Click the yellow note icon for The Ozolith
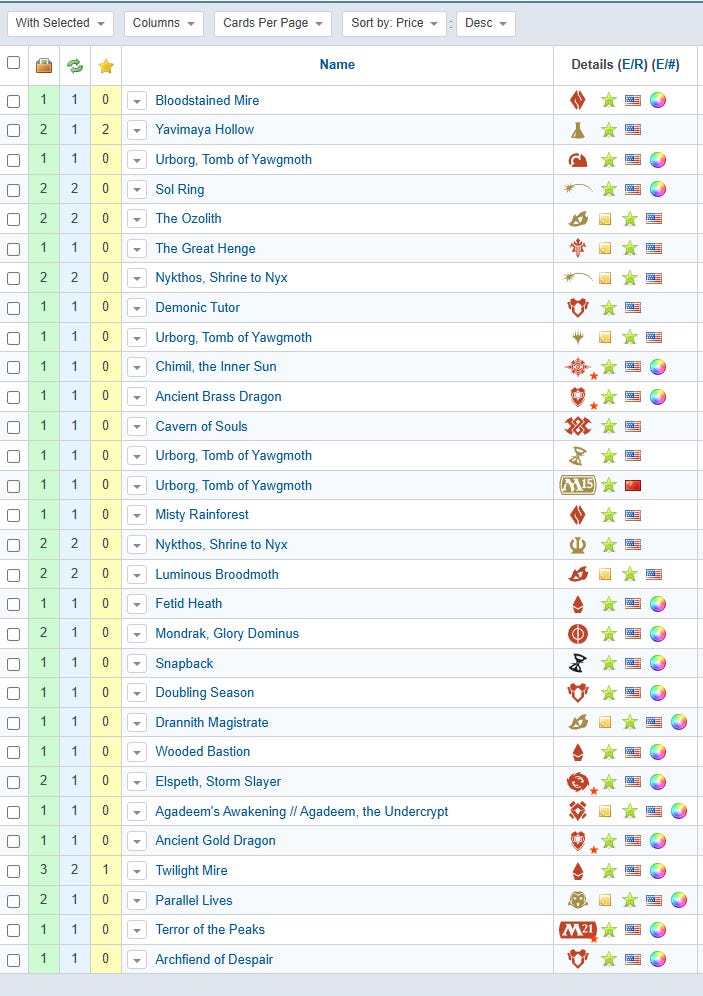703x996 pixels. [x=605, y=219]
